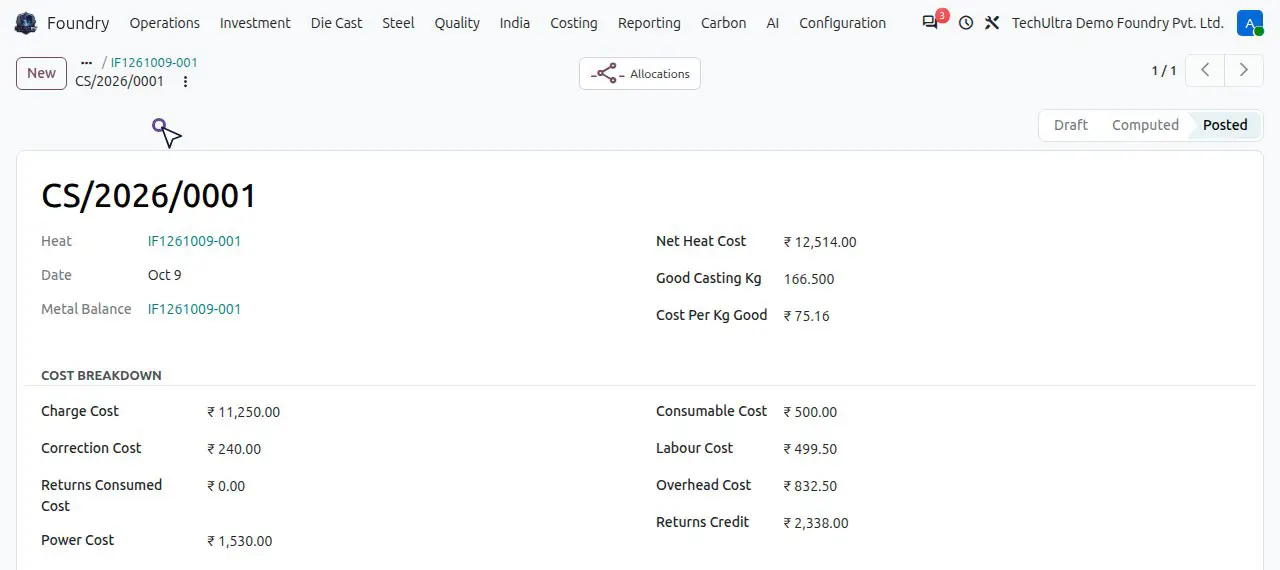Open the debug tools wrench icon

point(992,23)
